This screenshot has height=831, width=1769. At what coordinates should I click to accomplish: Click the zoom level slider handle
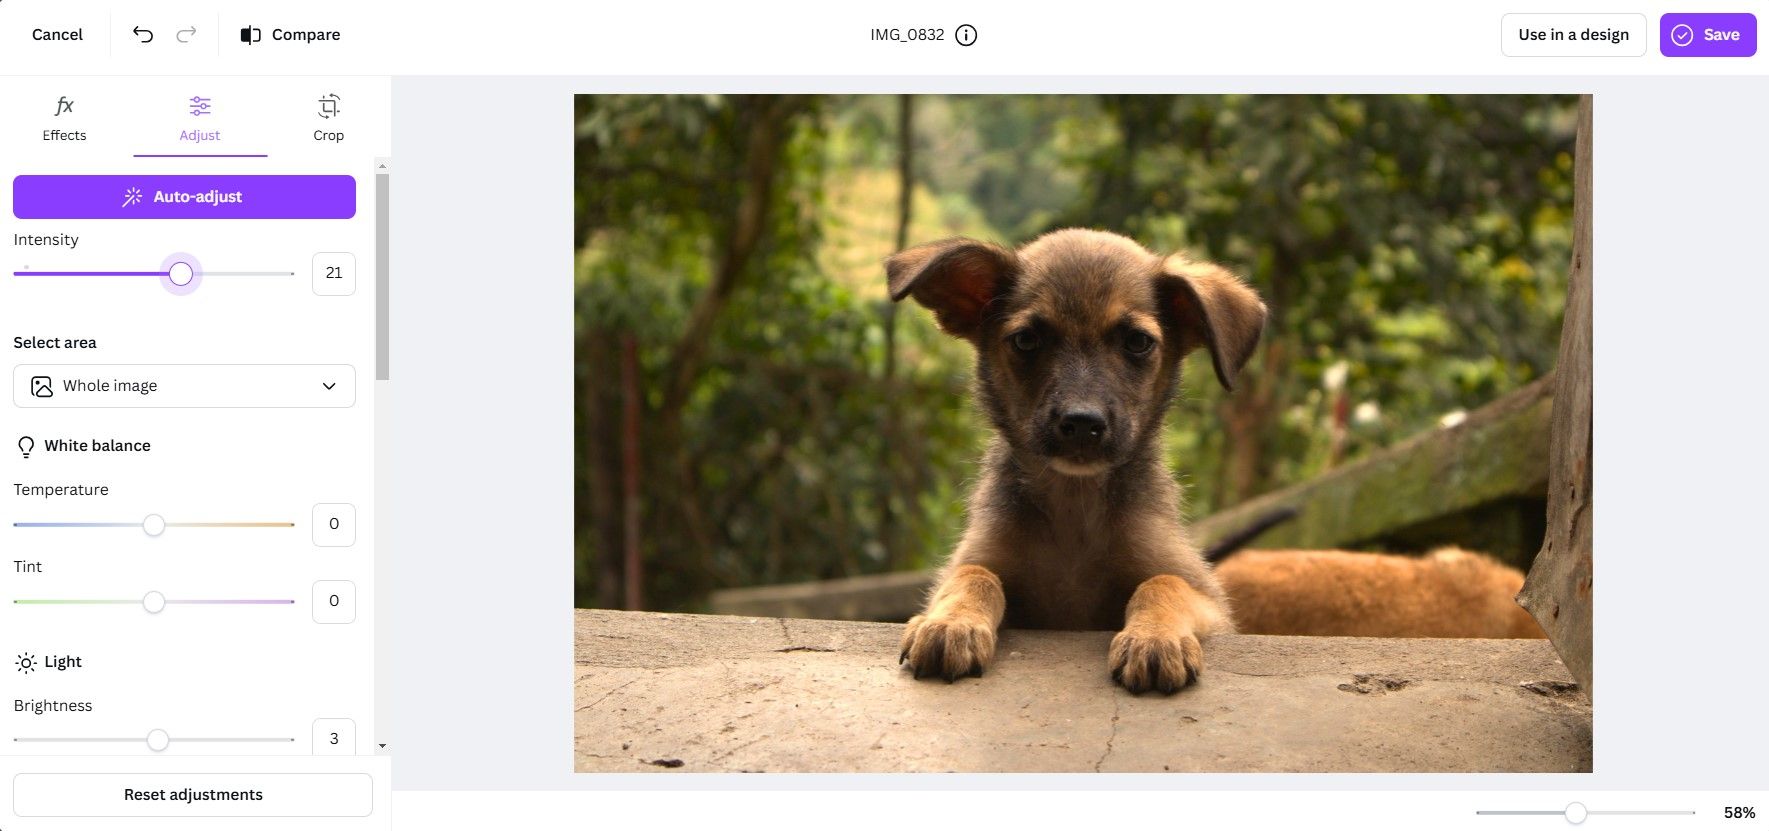pyautogui.click(x=1576, y=813)
